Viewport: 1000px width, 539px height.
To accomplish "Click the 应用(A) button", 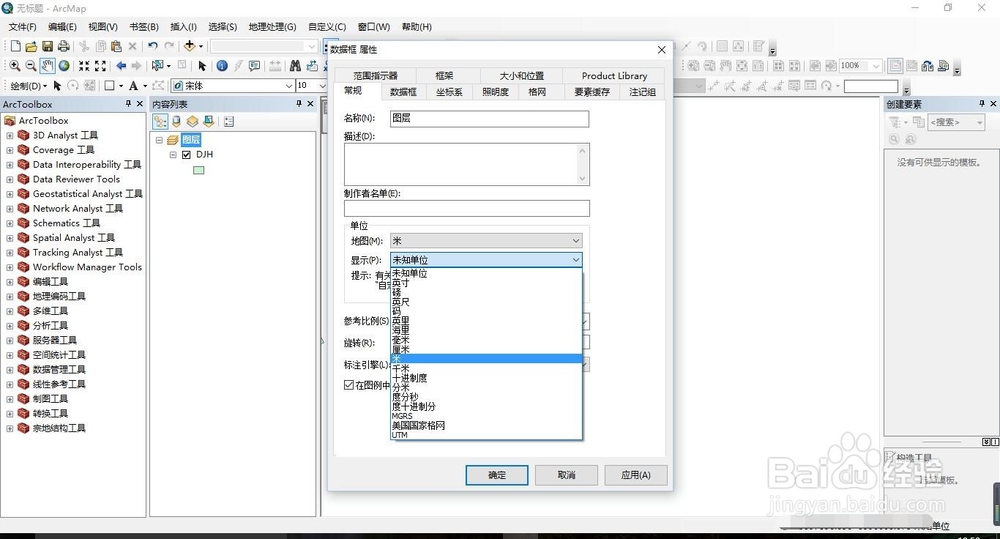I will coord(636,475).
